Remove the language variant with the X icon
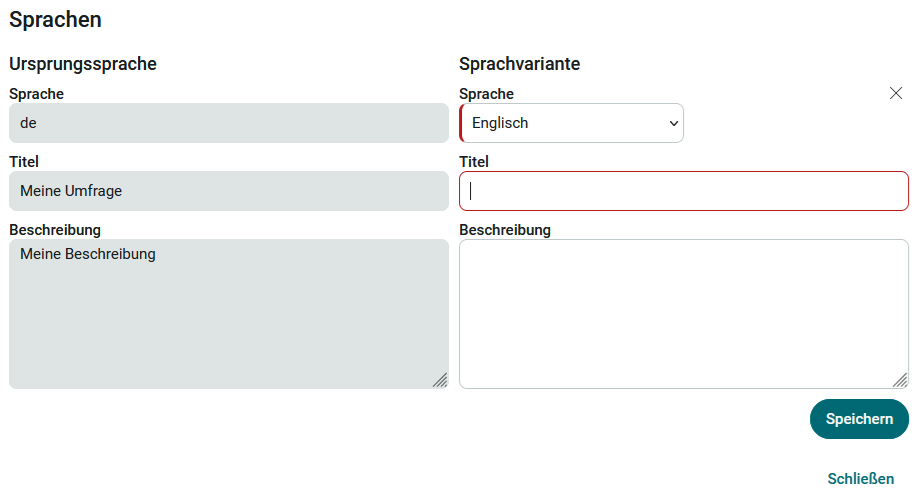The height and width of the screenshot is (494, 917). (896, 93)
